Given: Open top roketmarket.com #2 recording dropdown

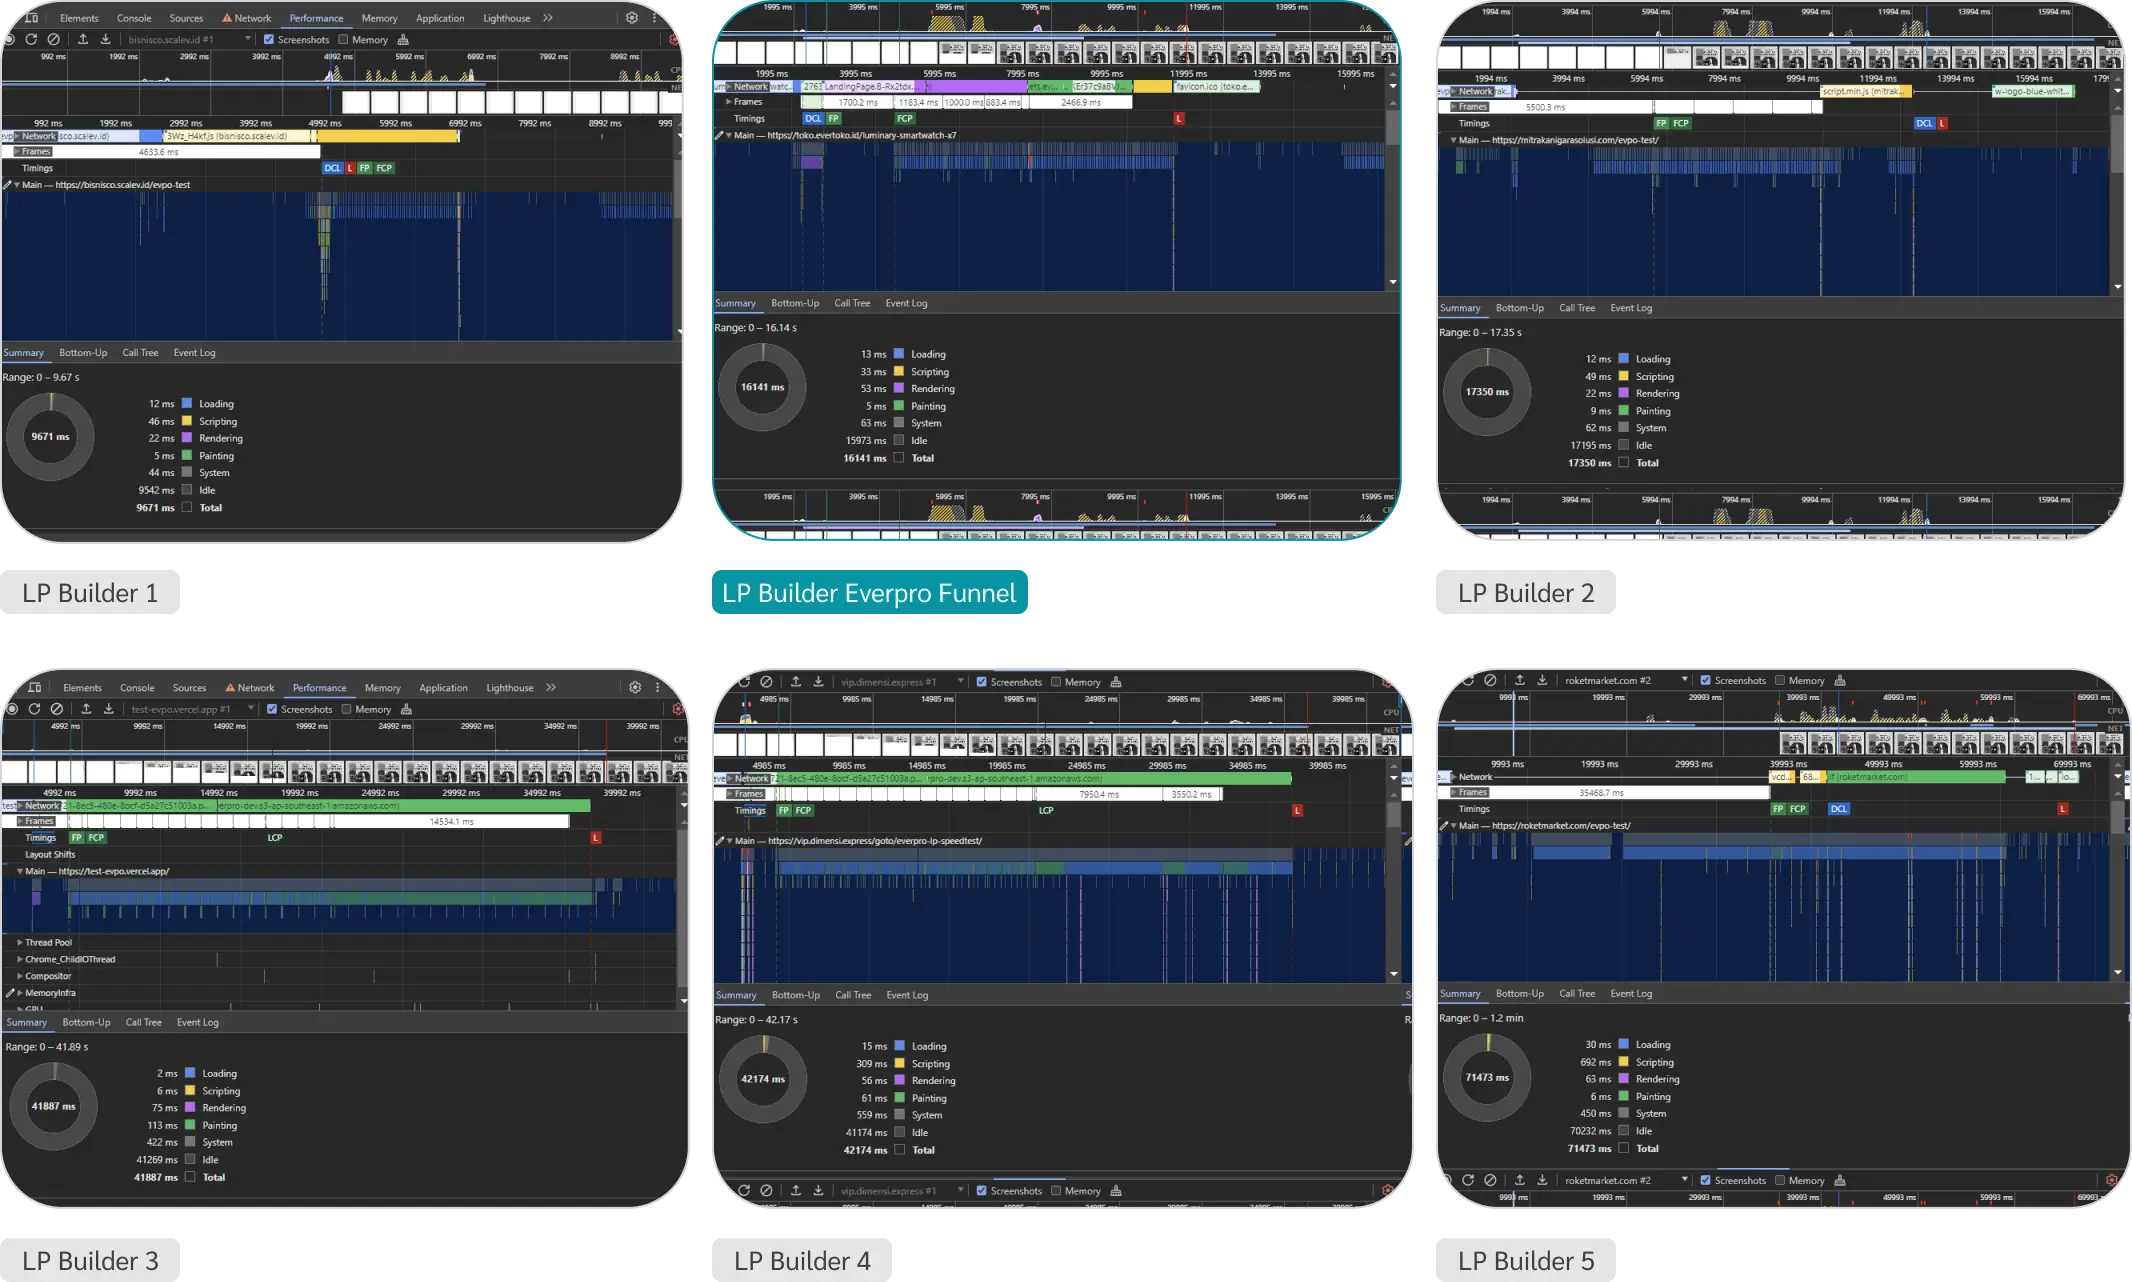Looking at the screenshot, I should (x=1626, y=680).
